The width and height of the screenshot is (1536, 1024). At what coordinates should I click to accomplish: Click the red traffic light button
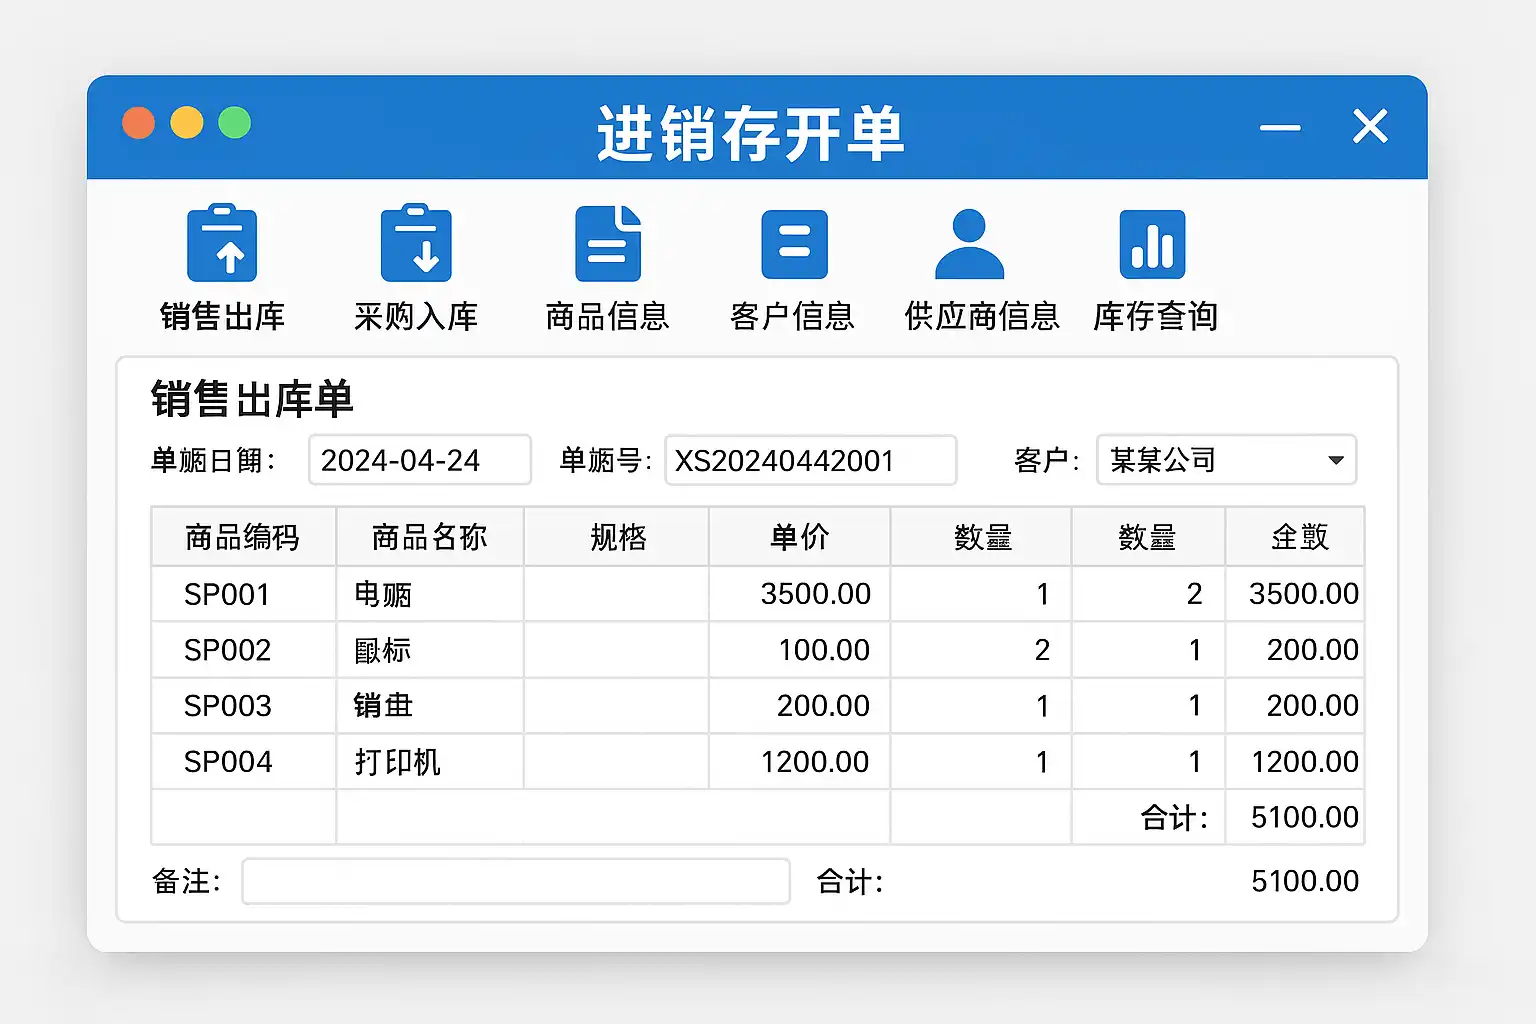139,123
